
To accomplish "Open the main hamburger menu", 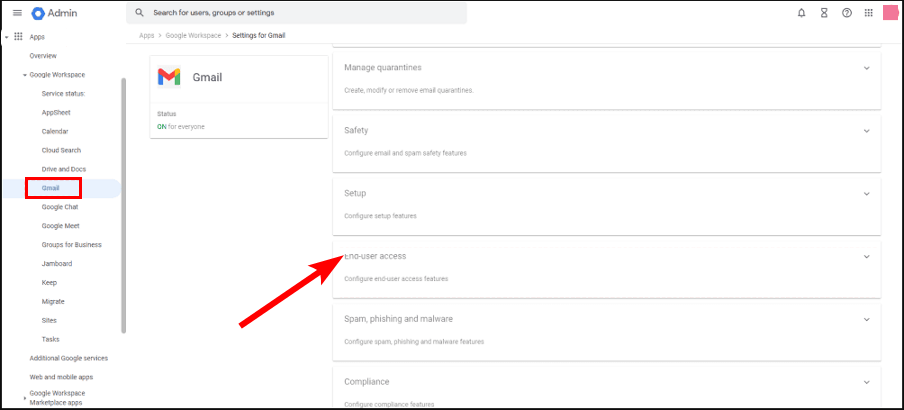I will pyautogui.click(x=17, y=13).
